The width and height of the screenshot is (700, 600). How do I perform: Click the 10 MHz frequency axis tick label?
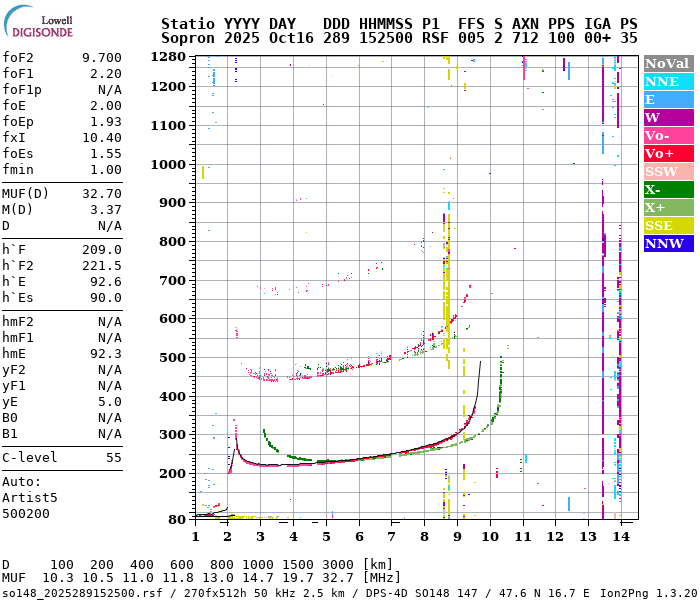pyautogui.click(x=489, y=537)
